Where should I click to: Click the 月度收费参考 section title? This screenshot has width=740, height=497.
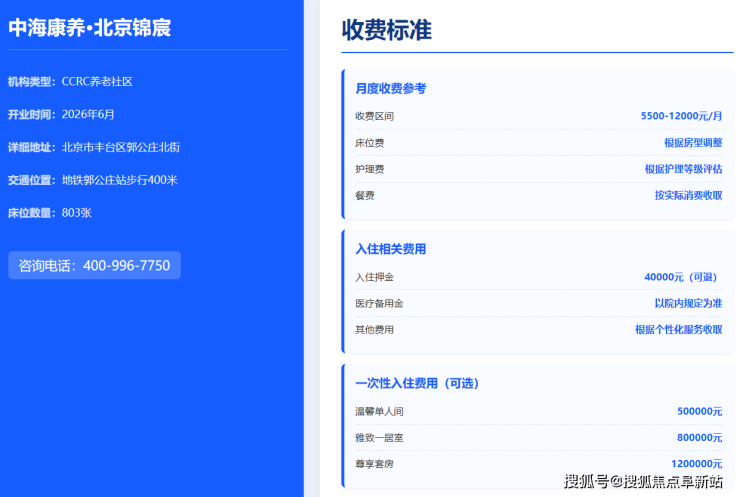coord(391,89)
